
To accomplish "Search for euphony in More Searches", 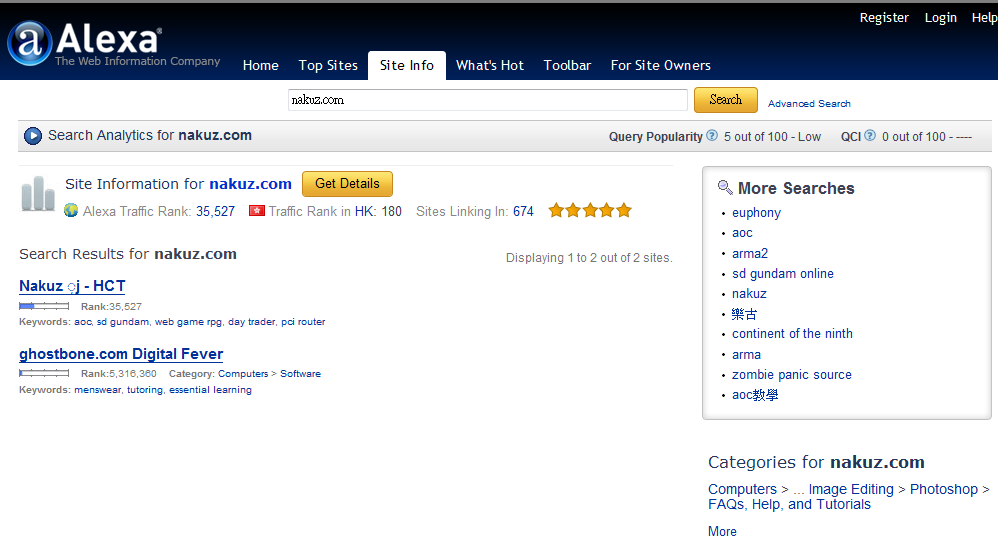I will 756,213.
